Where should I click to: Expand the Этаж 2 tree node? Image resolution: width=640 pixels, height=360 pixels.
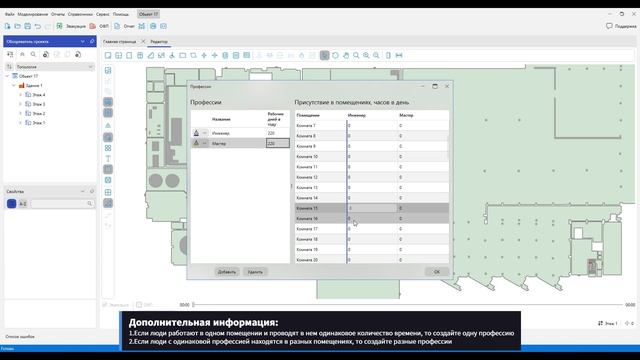coord(20,113)
